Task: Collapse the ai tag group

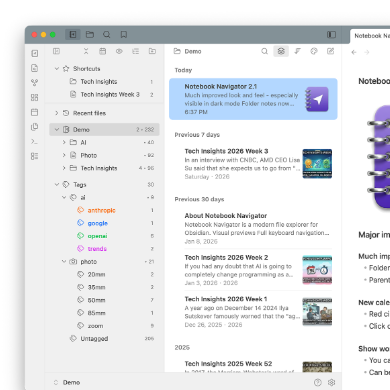Action: tap(64, 197)
